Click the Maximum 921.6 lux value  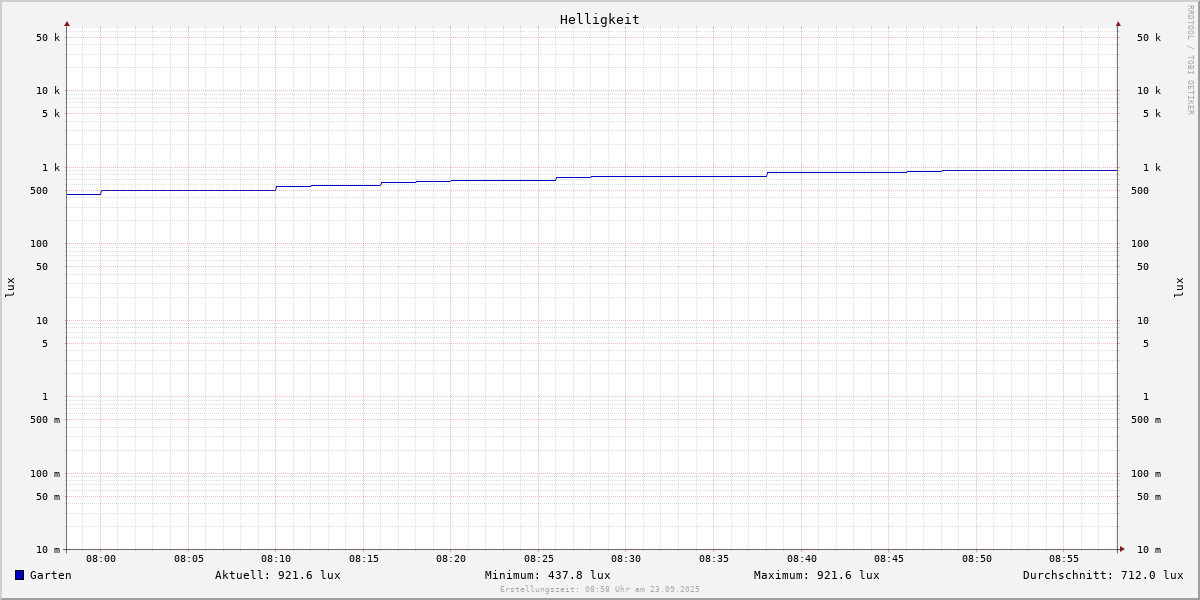(x=816, y=575)
